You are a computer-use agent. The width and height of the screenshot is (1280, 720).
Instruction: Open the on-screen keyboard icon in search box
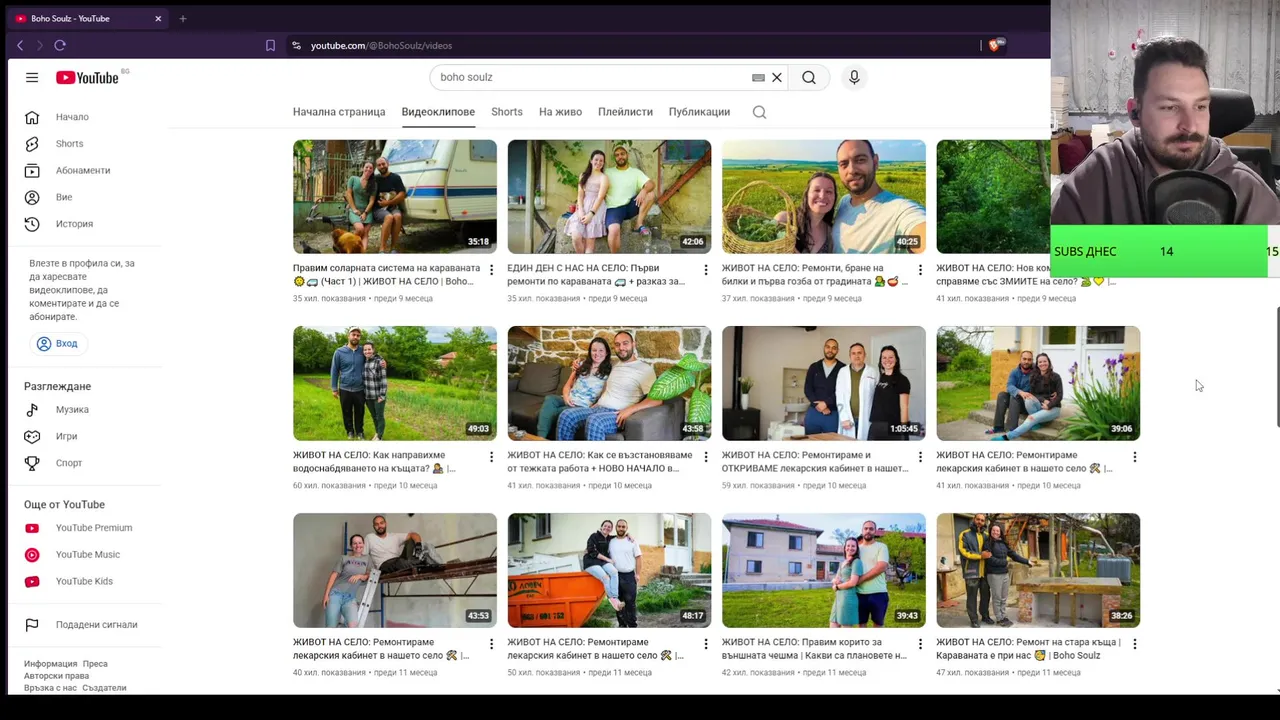(758, 77)
